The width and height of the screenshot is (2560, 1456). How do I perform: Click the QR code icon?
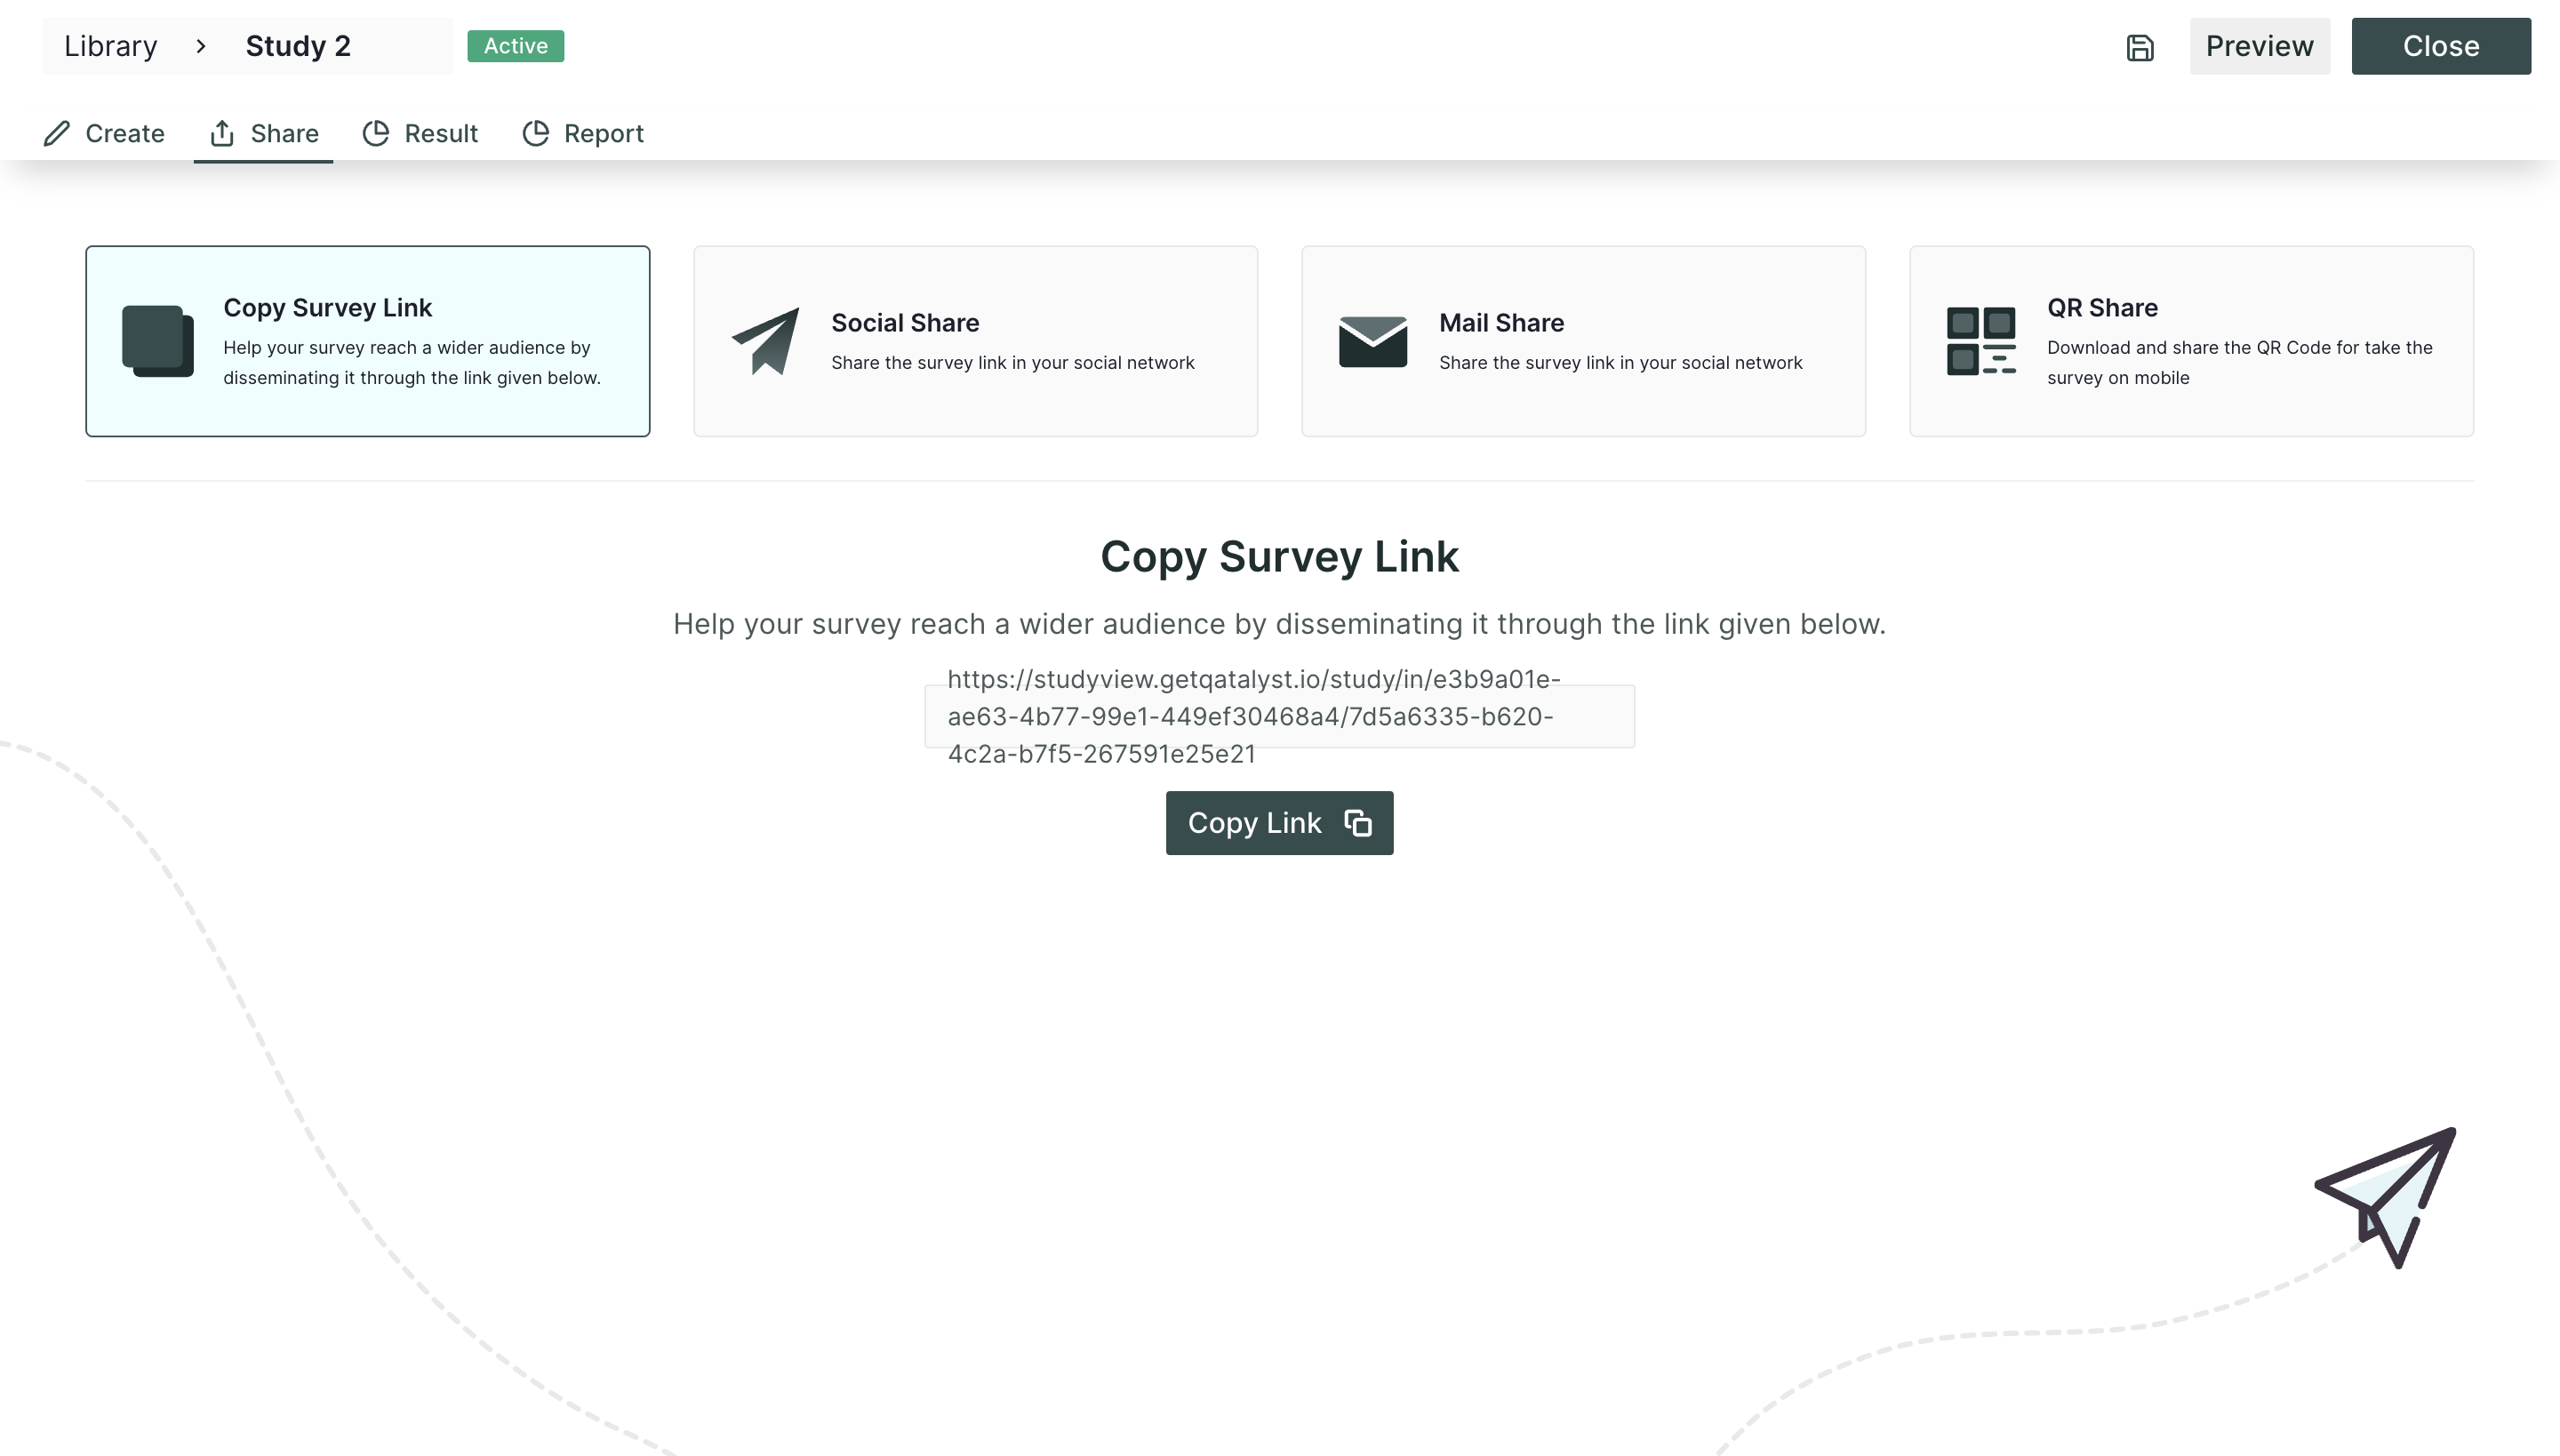click(1981, 341)
